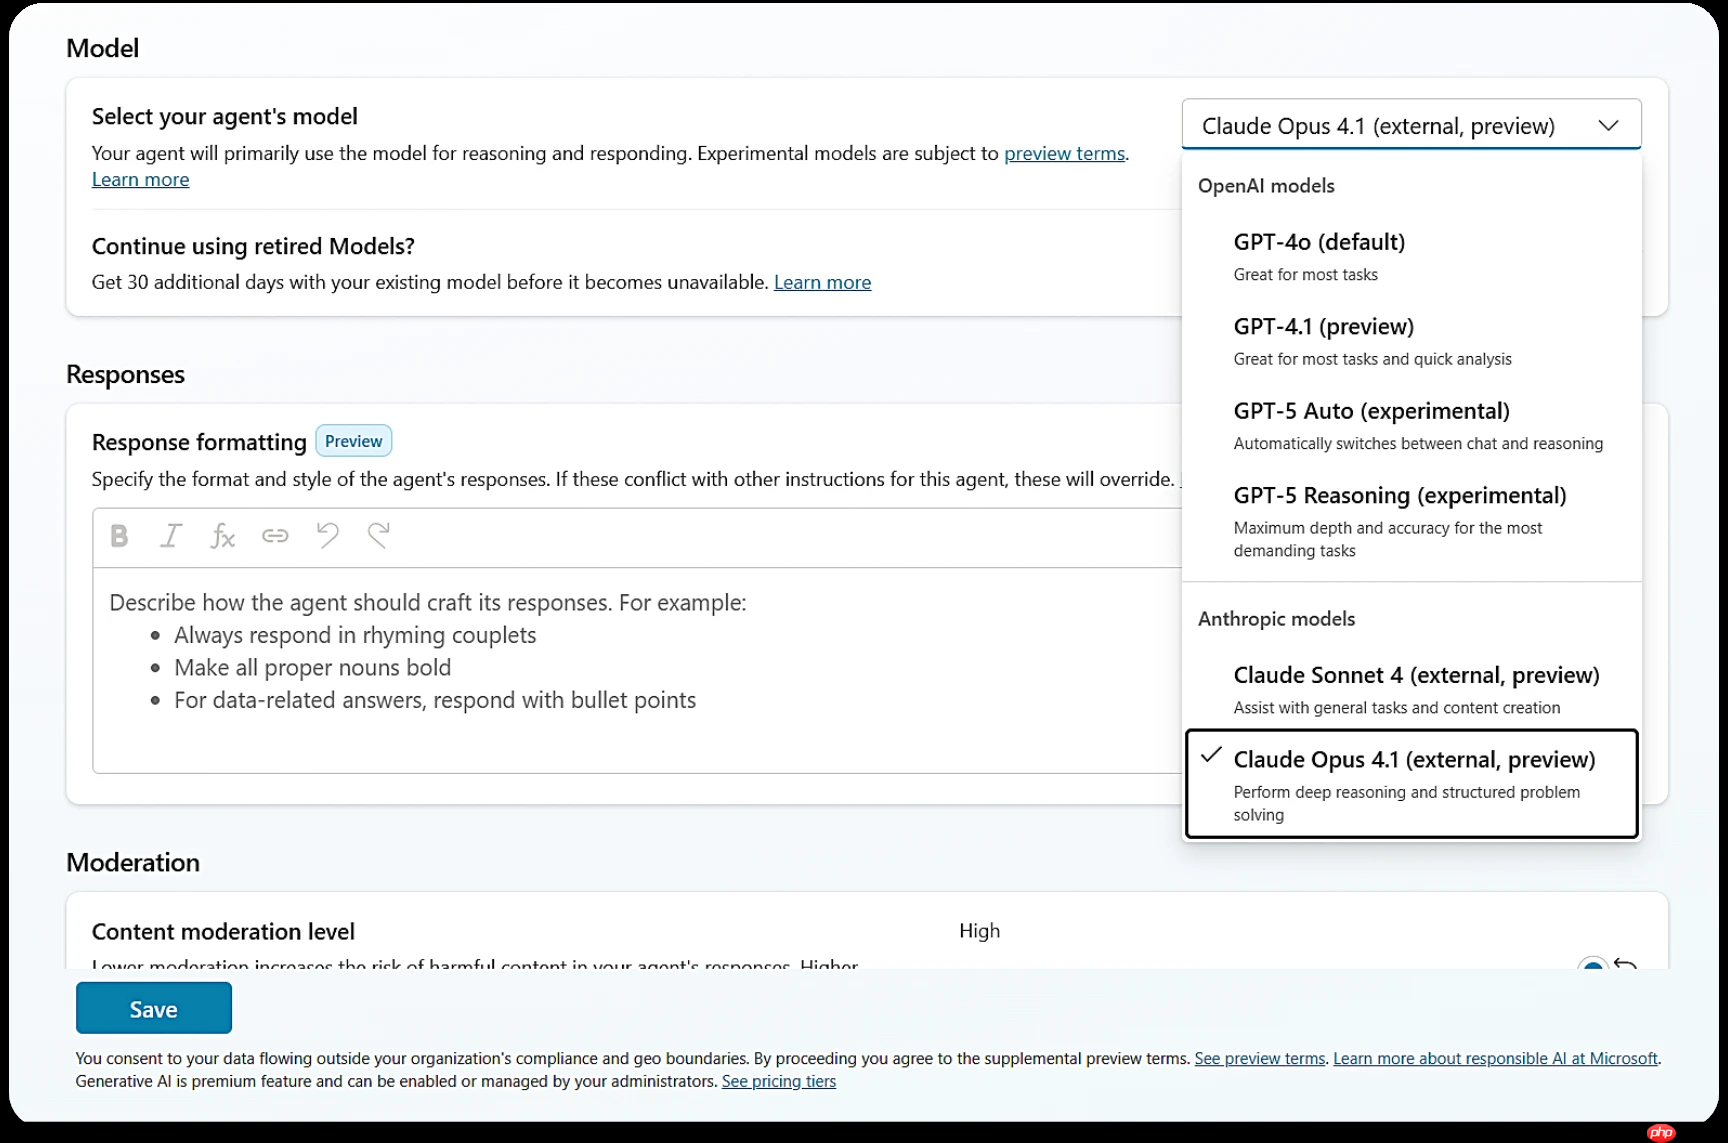Select GPT-5 Reasoning (experimental) option
Screen dimensions: 1728x1143
(x=1399, y=496)
